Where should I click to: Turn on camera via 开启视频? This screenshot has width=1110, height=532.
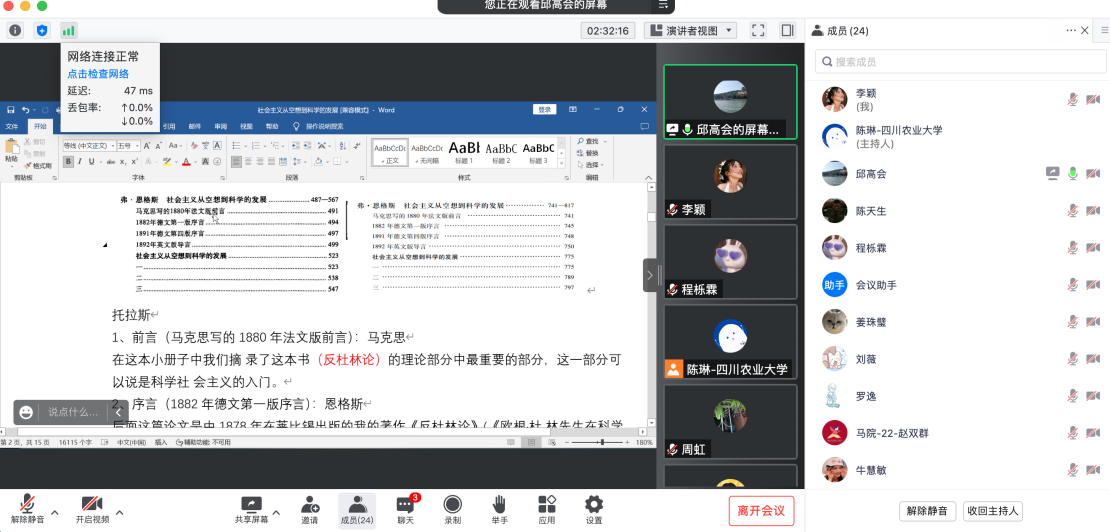point(92,509)
